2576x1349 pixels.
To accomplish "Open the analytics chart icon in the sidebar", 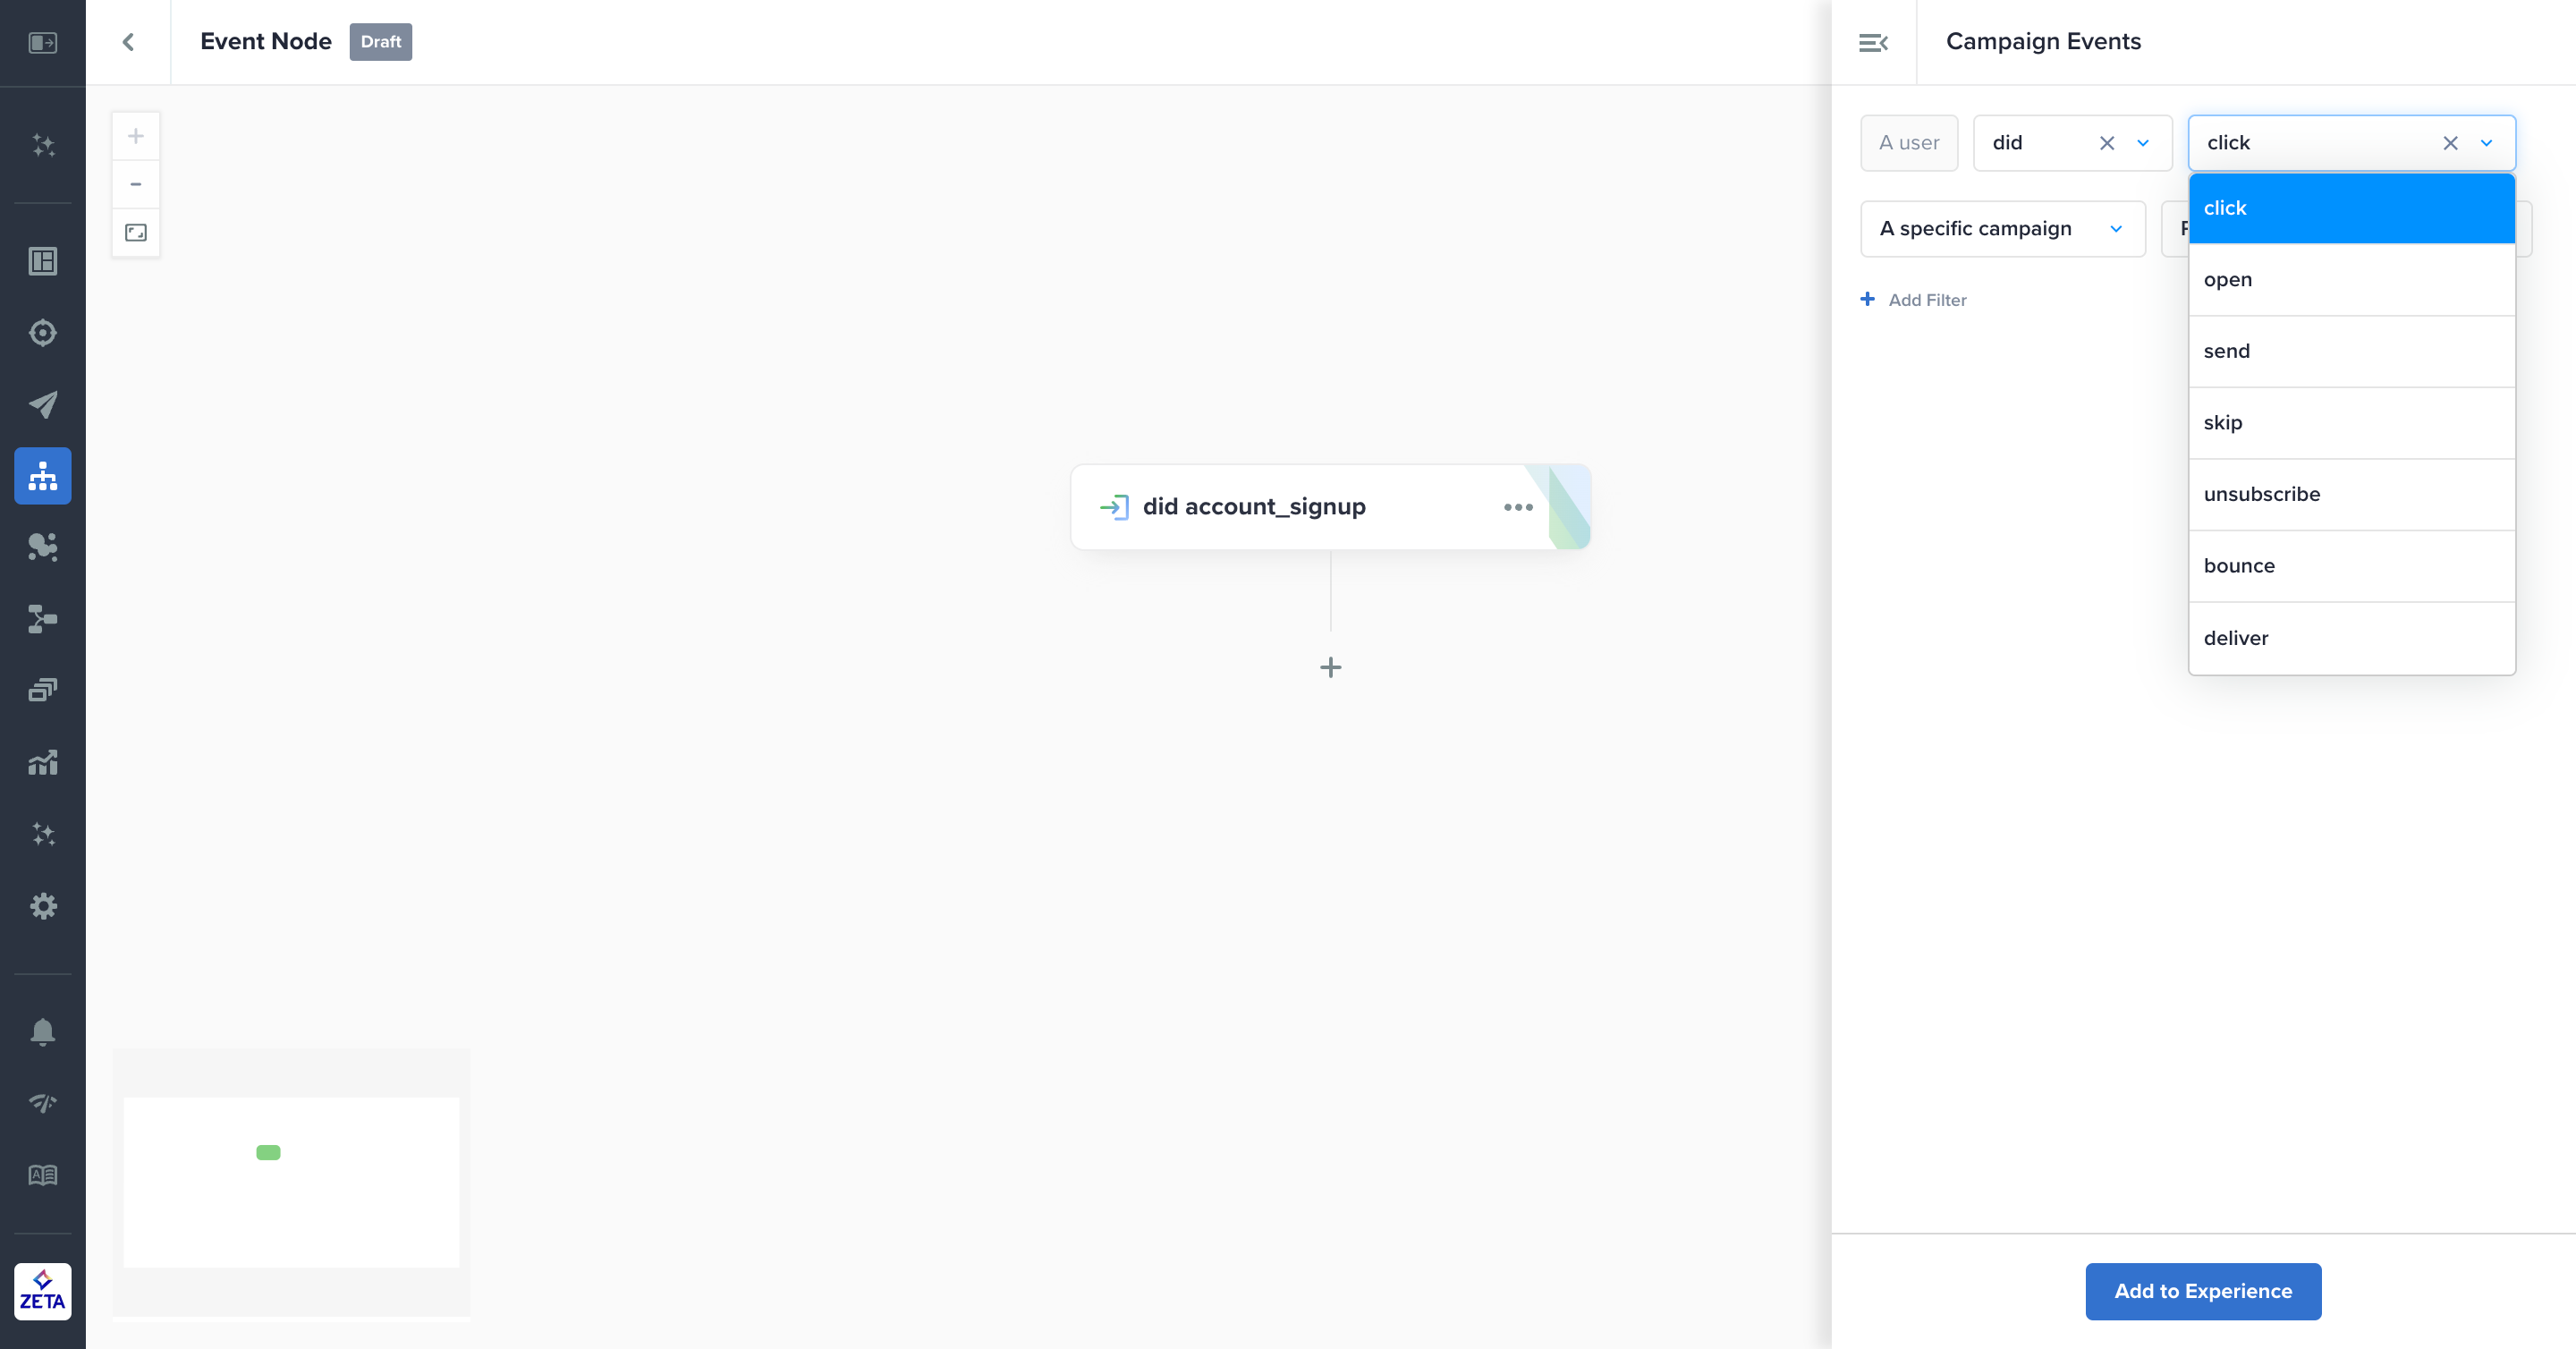I will pyautogui.click(x=43, y=763).
